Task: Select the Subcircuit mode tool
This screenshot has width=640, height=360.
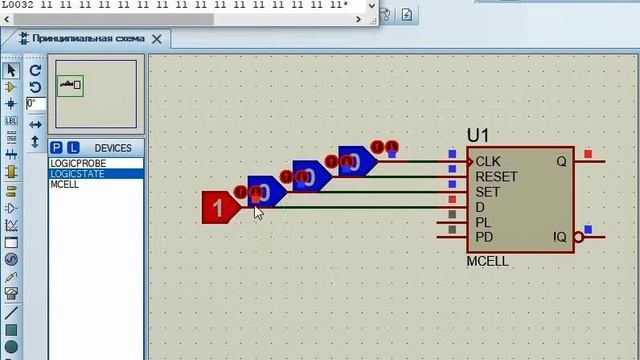Action: pos(11,172)
